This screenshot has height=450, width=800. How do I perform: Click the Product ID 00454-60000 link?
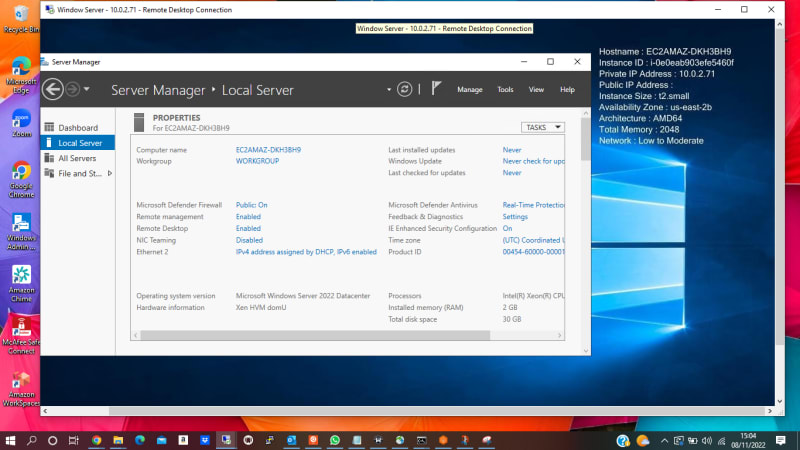pyautogui.click(x=533, y=252)
